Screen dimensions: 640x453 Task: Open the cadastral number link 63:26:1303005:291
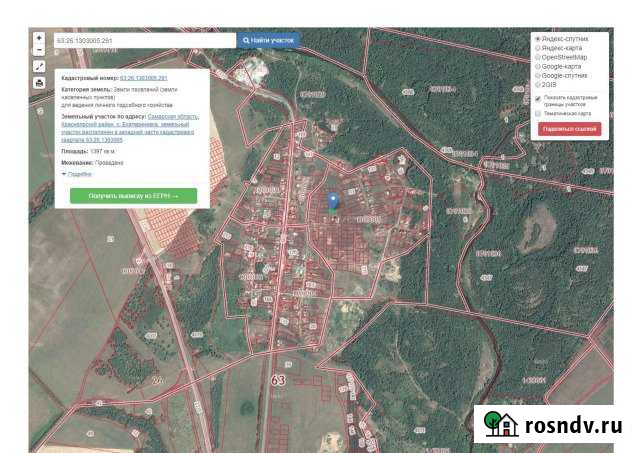click(x=144, y=77)
